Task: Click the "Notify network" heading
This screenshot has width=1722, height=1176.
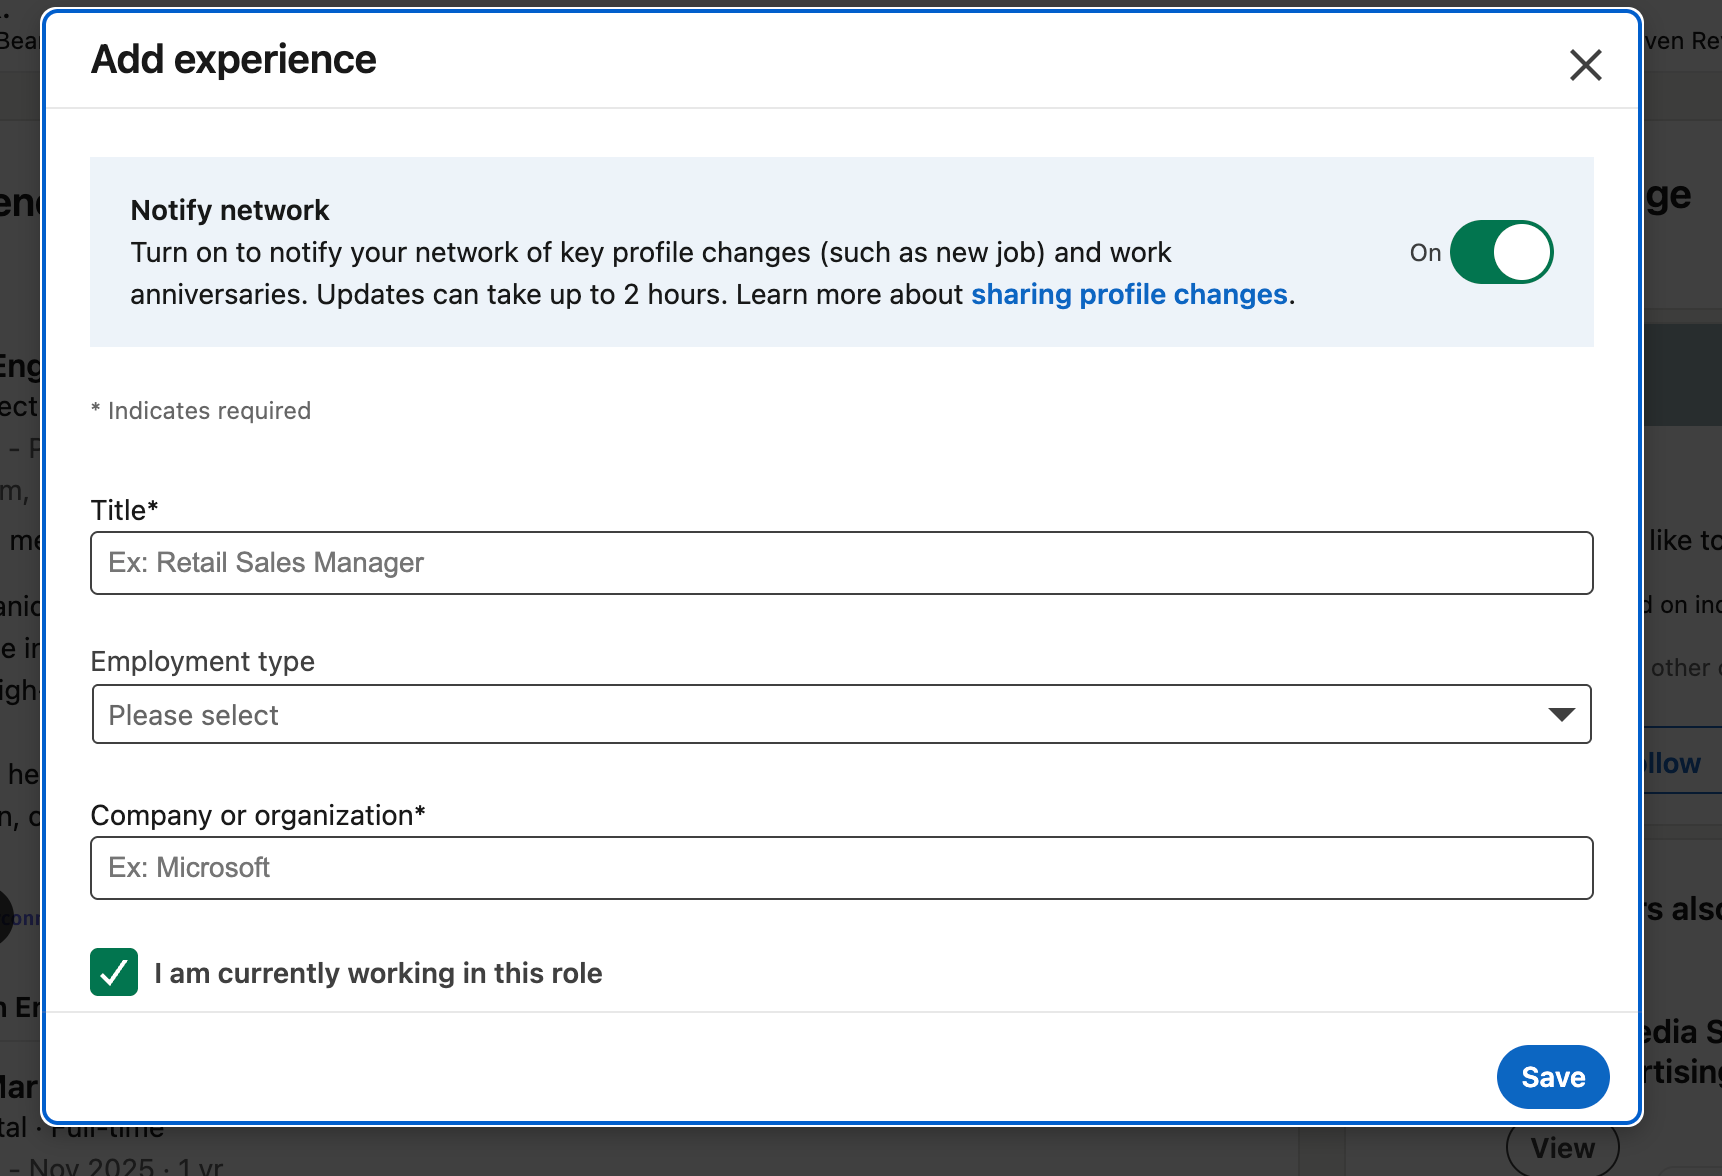Action: click(230, 210)
